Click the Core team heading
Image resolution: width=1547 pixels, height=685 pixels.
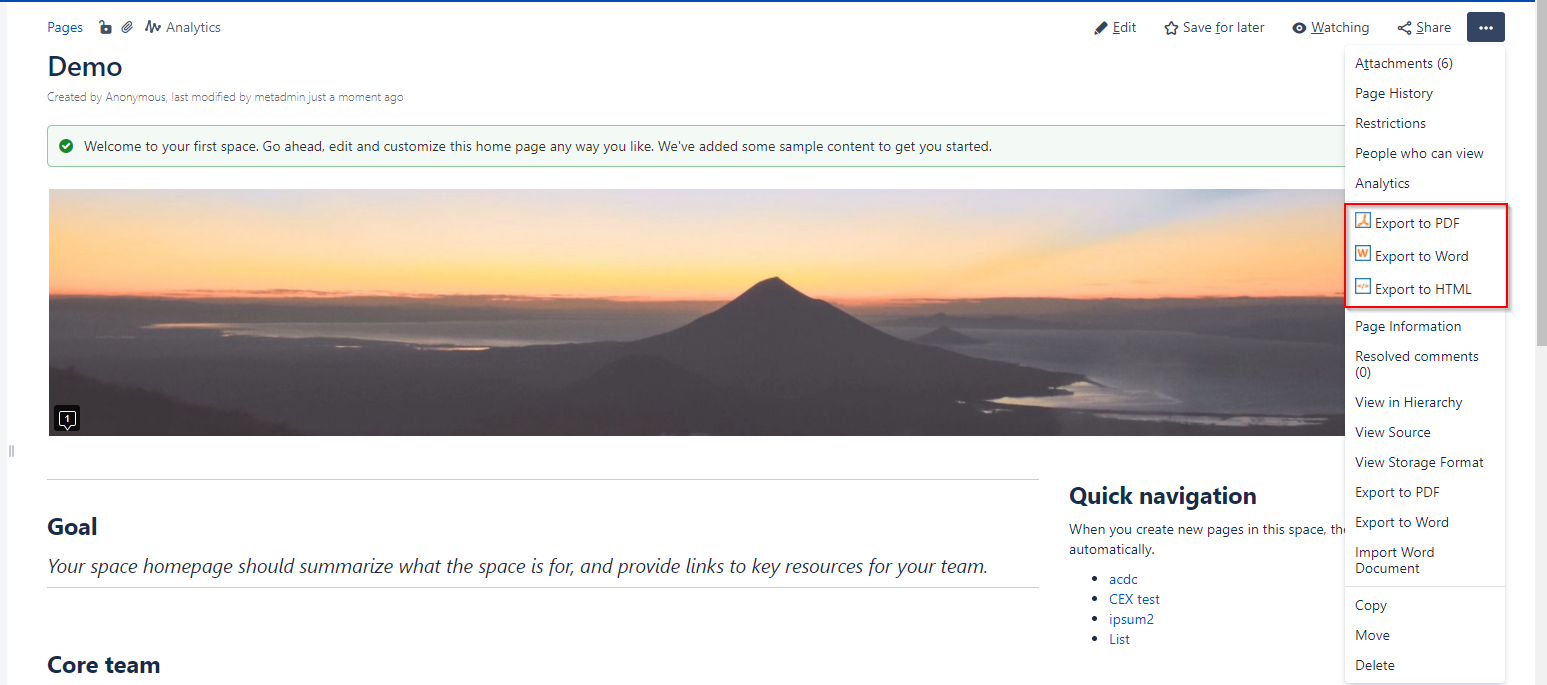coord(103,665)
